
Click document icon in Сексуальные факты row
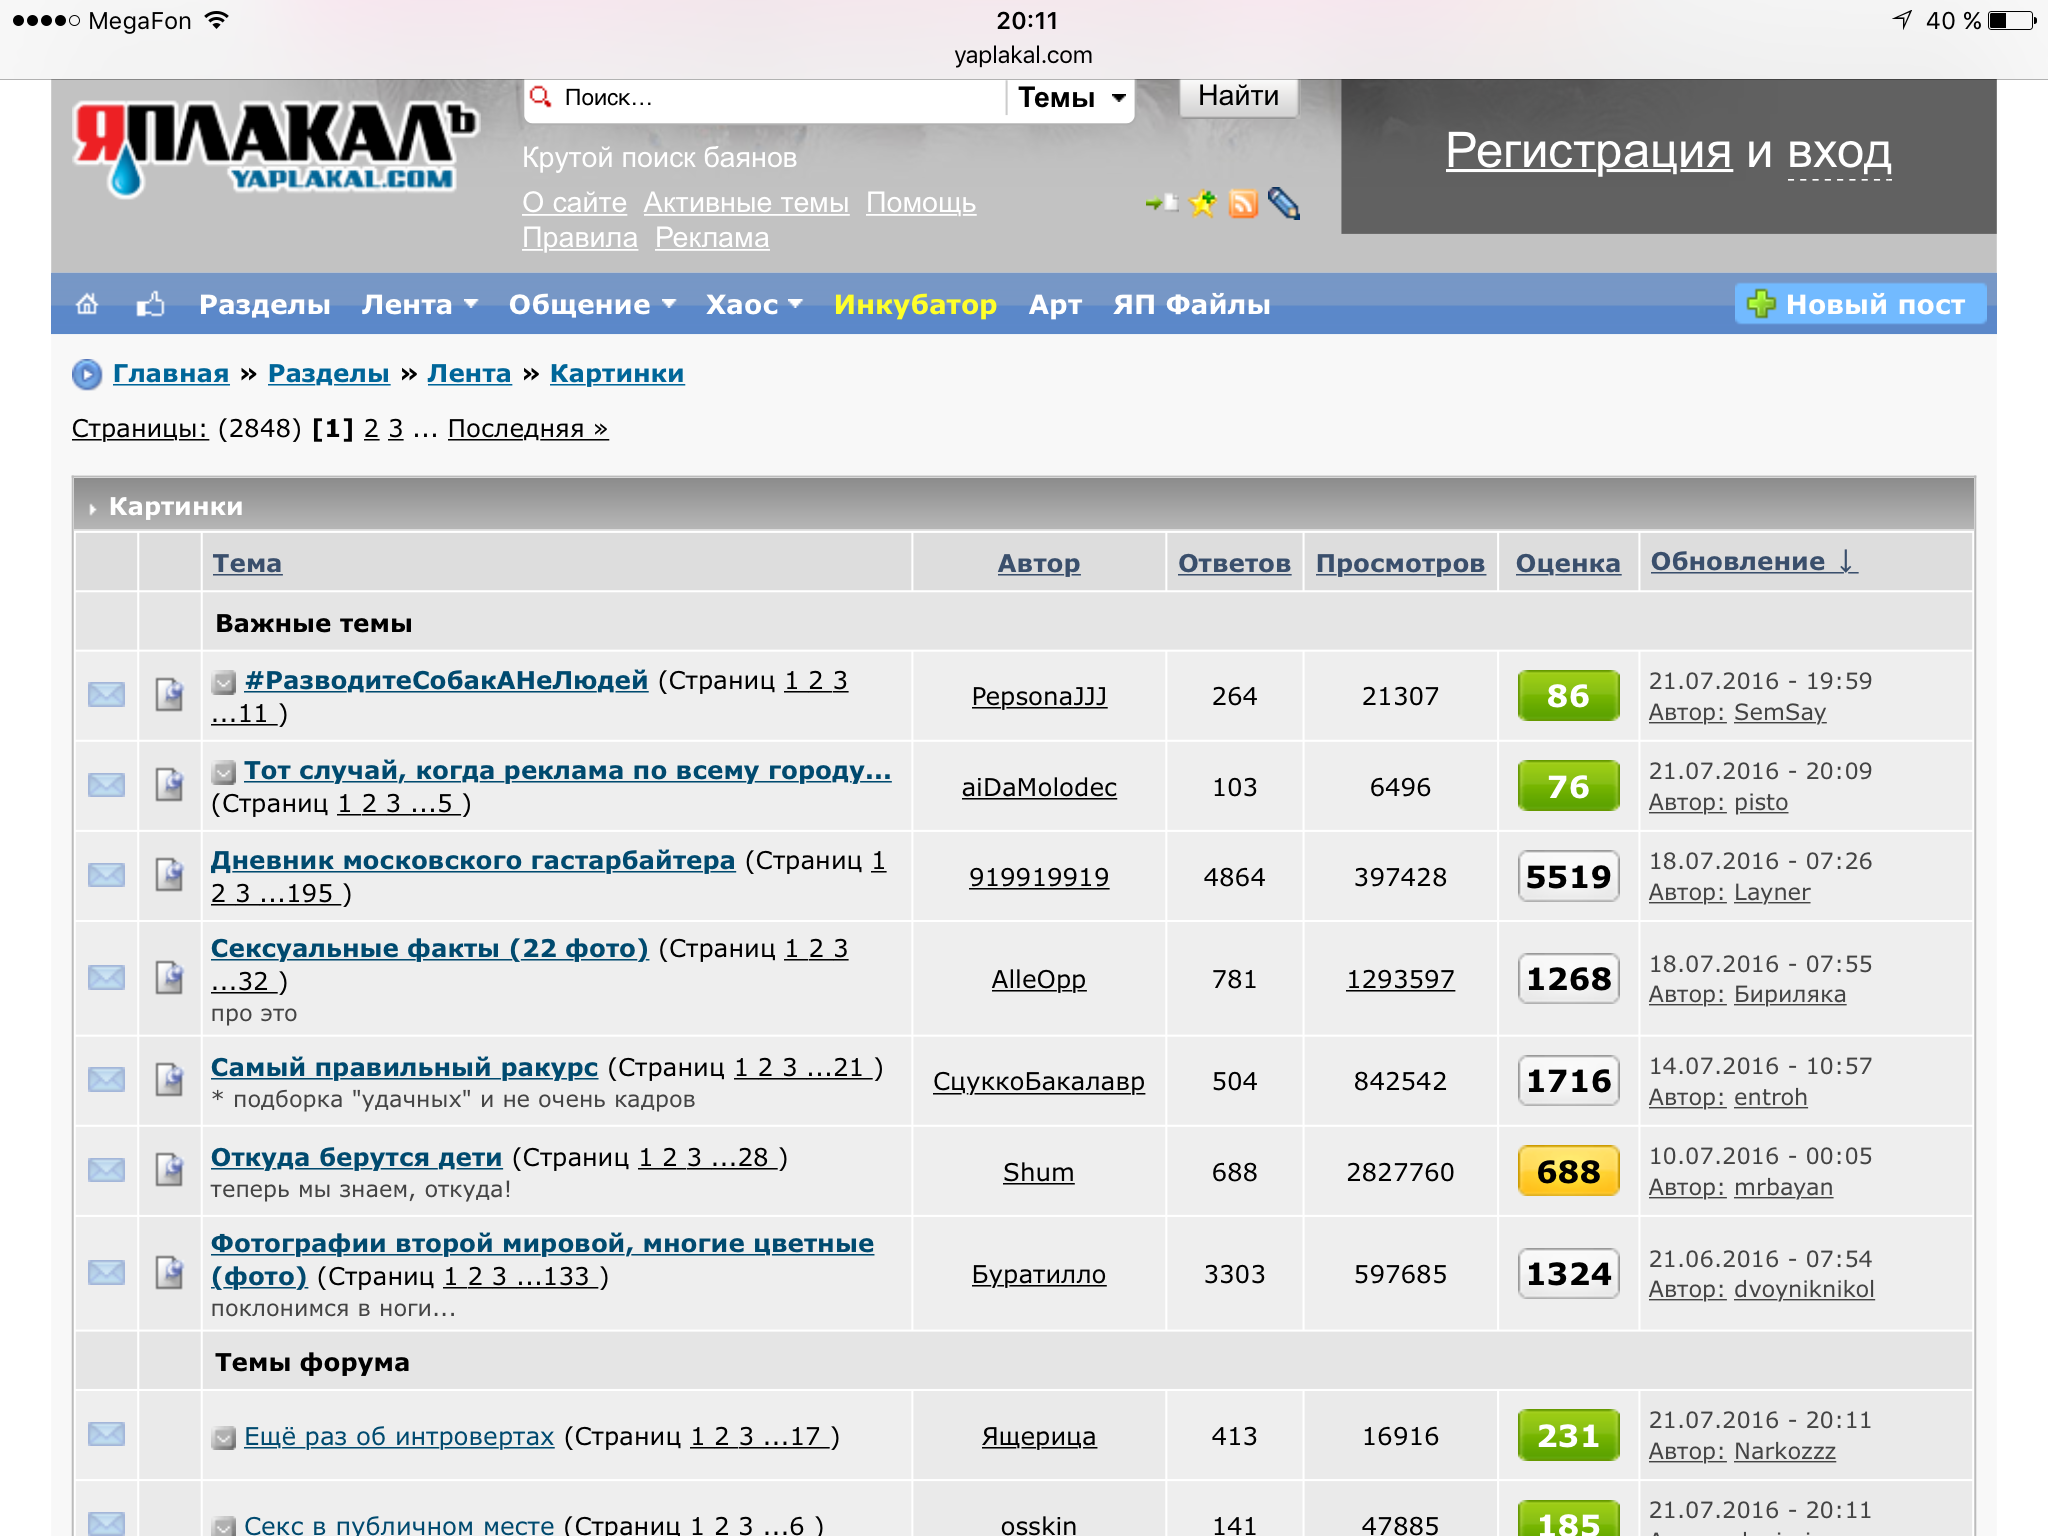[169, 977]
